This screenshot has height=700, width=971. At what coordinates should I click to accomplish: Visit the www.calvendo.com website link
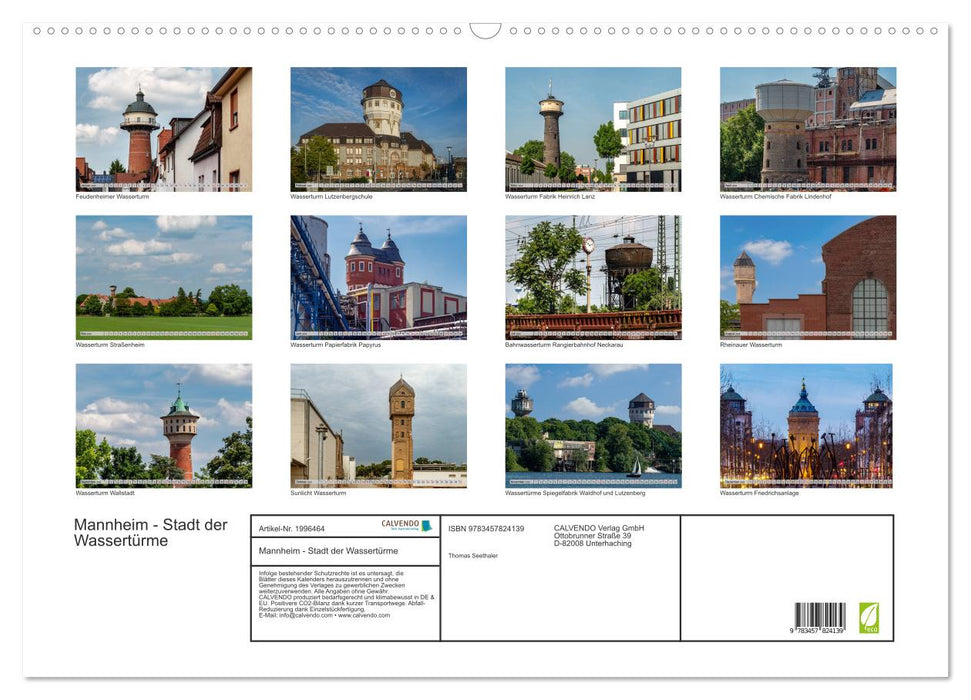366,616
